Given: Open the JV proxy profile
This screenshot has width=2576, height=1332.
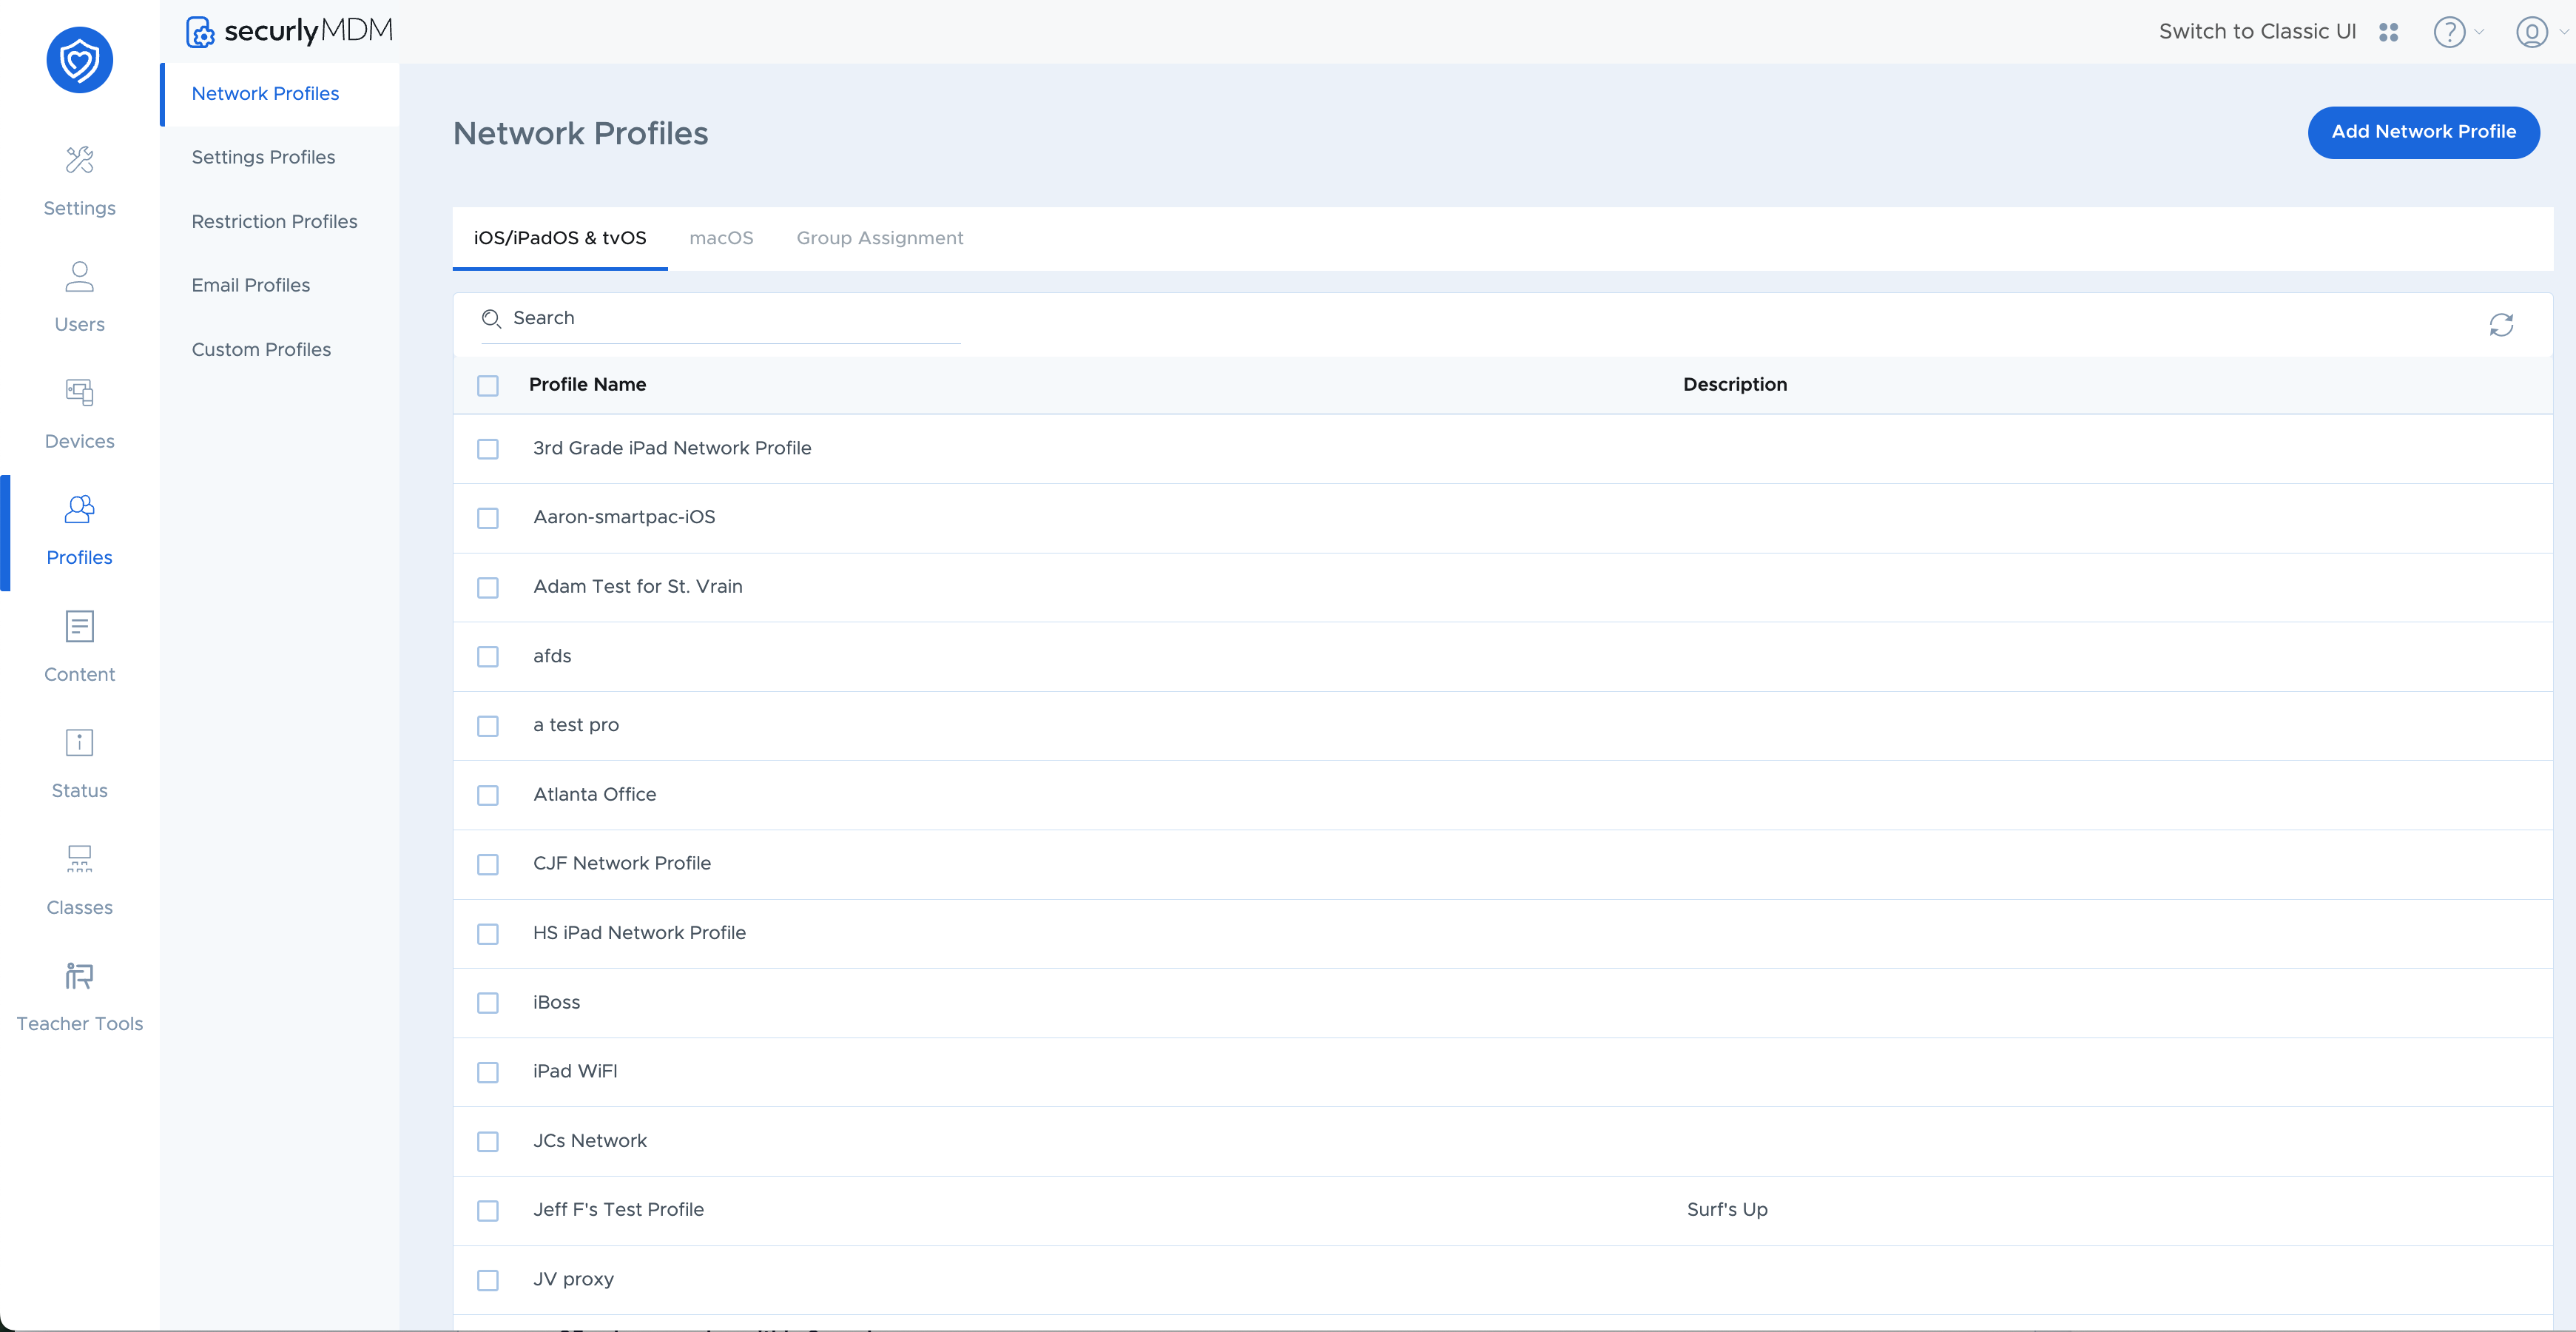Looking at the screenshot, I should click(573, 1279).
